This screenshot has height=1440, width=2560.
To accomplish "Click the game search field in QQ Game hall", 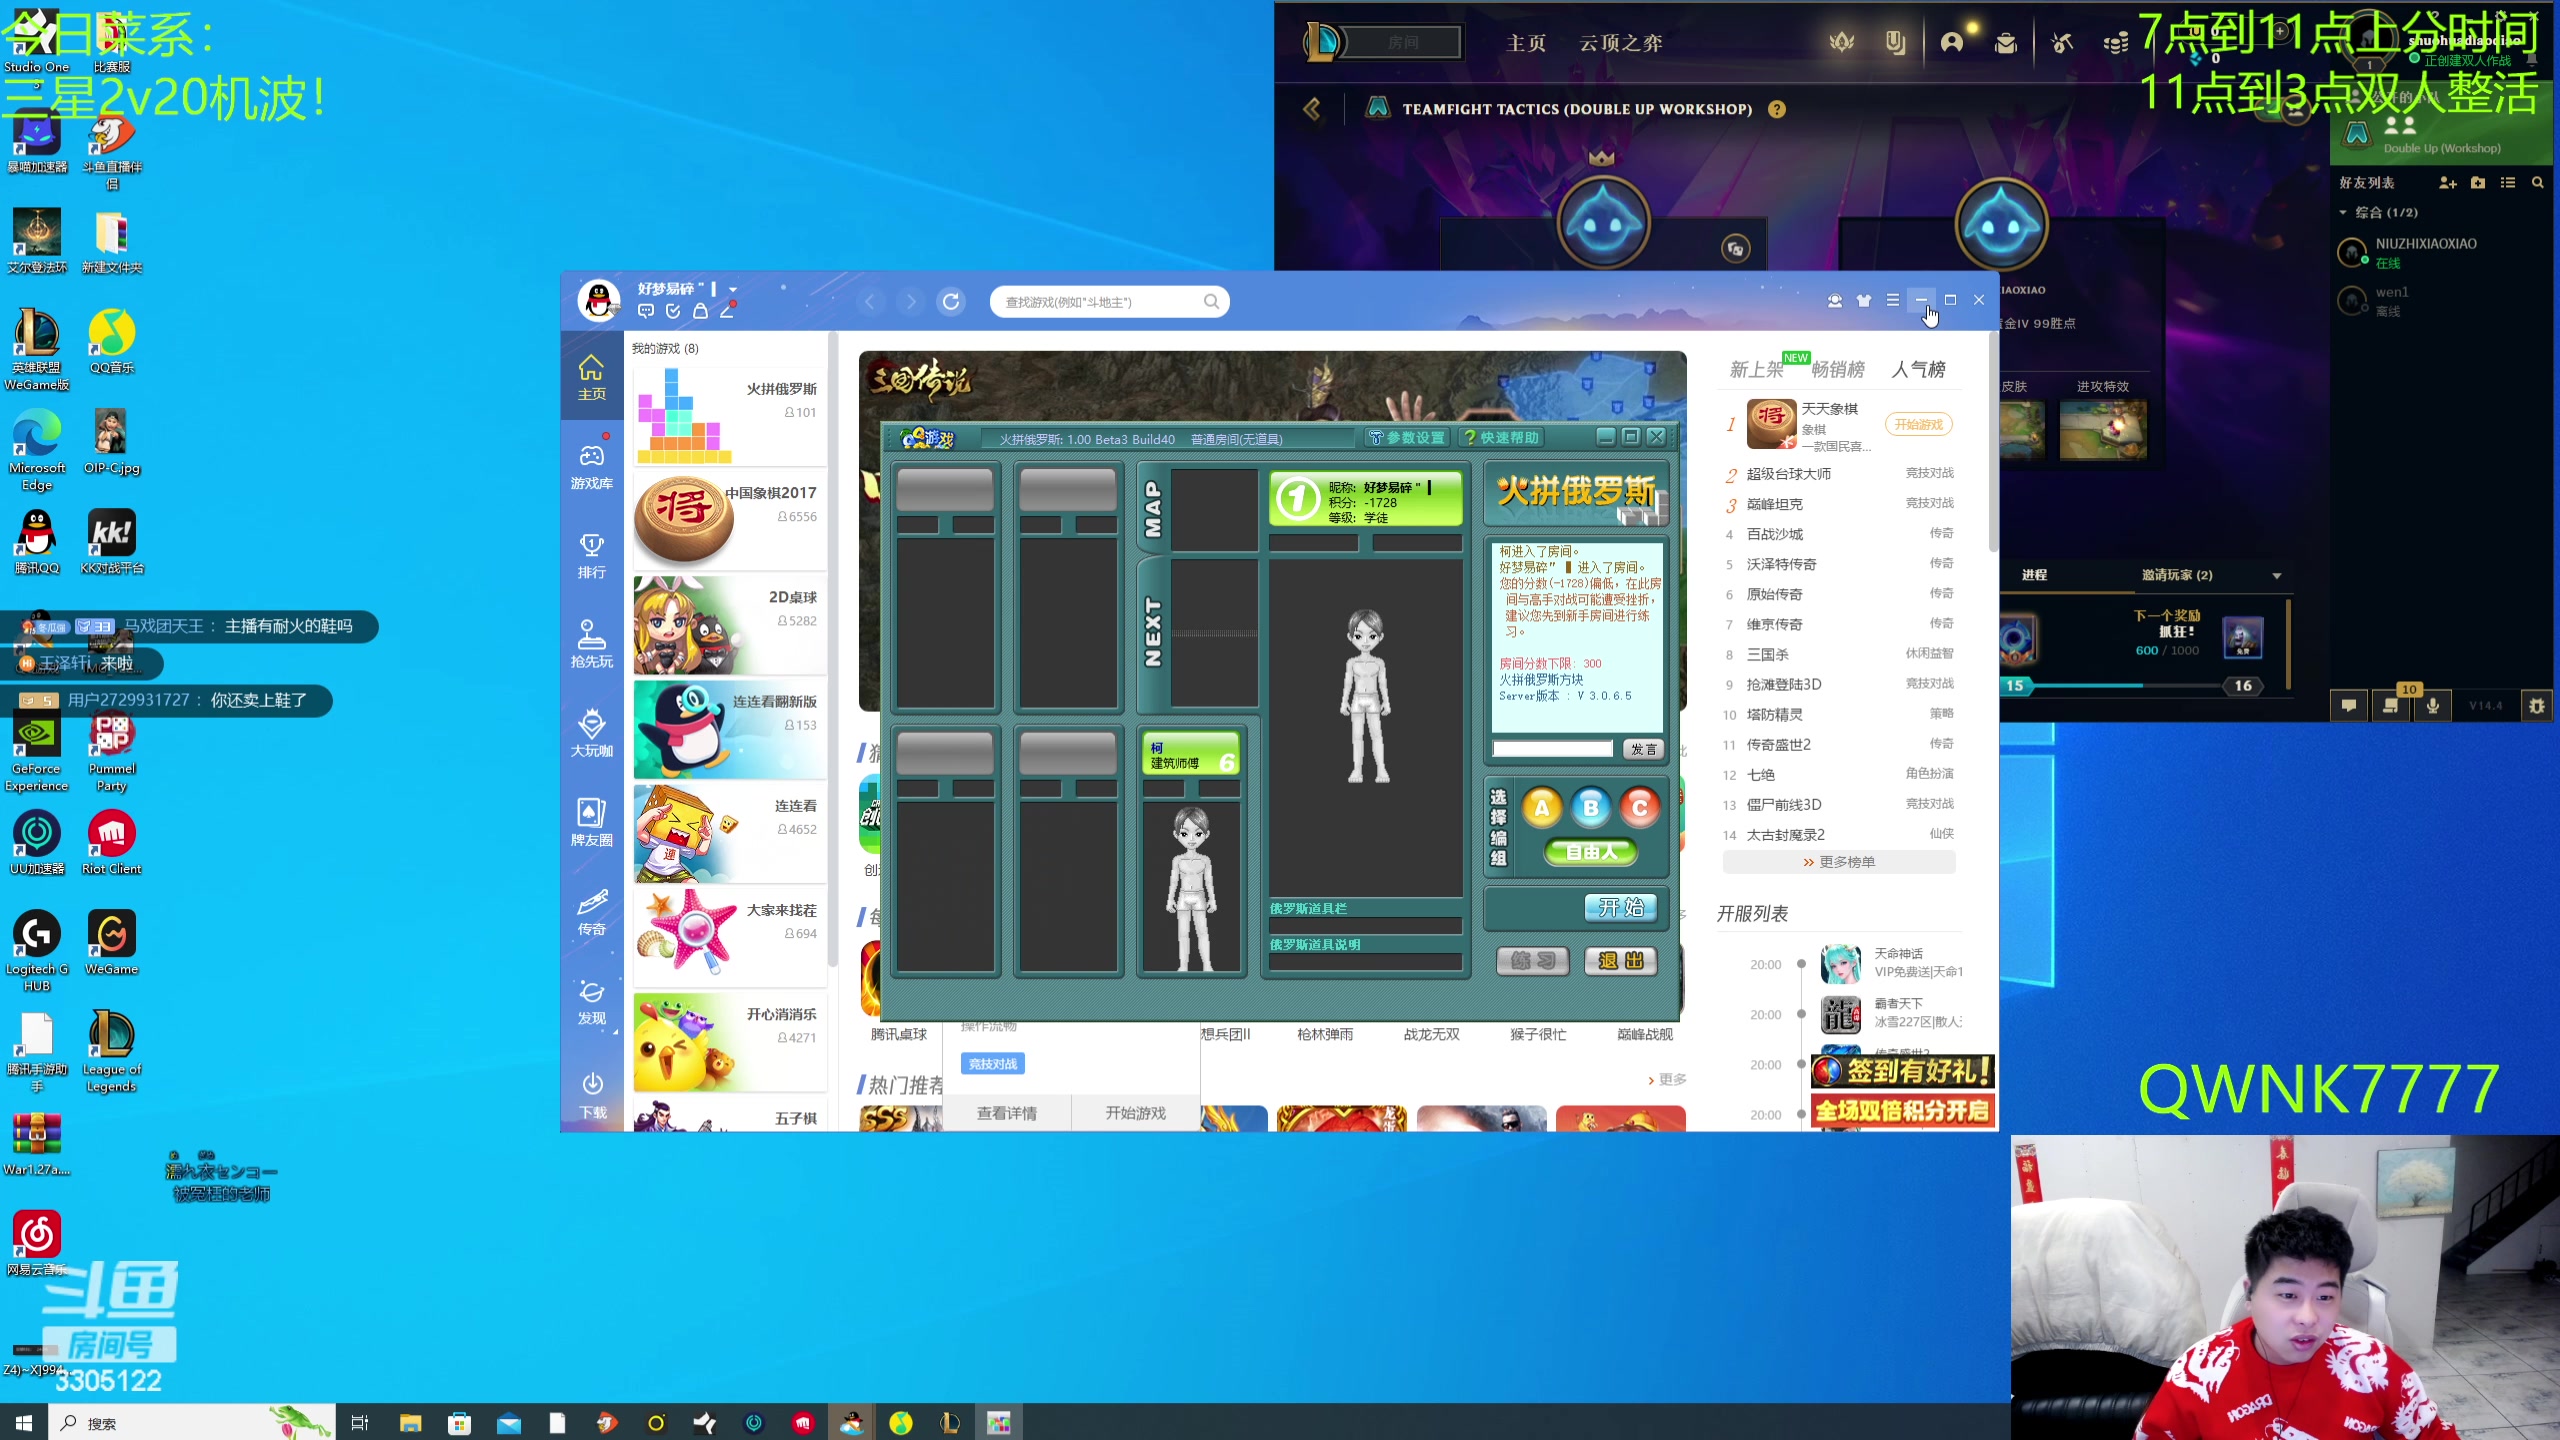I will [1108, 302].
